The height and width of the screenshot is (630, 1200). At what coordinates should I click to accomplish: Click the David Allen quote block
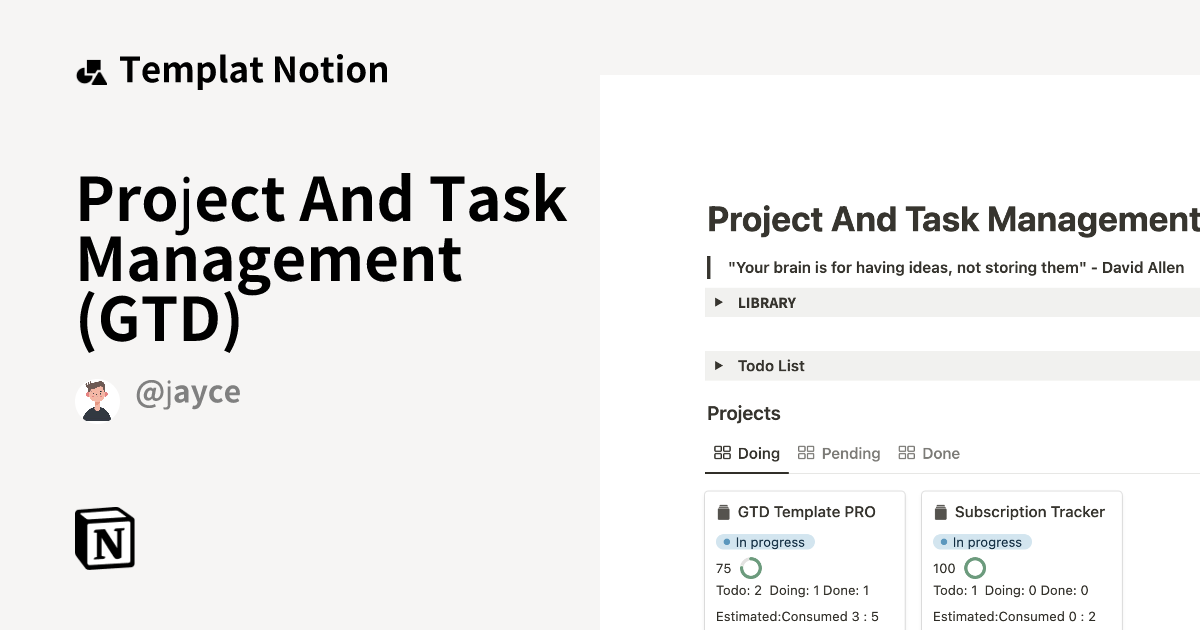point(955,267)
